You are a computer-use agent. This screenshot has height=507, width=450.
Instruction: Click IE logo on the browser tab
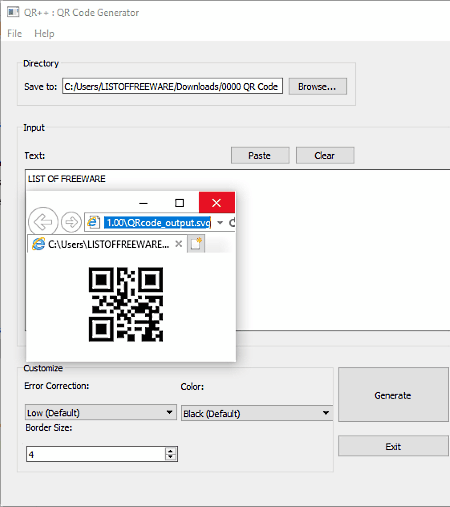38,244
